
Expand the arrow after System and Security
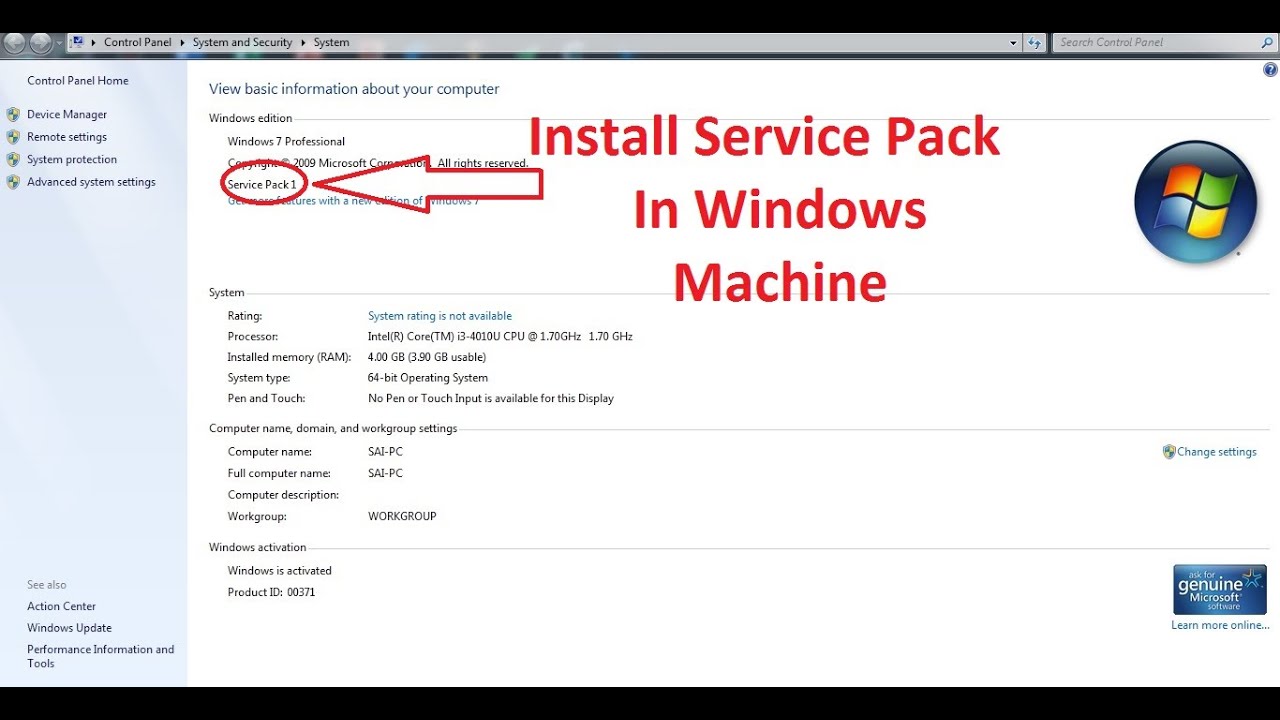[x=304, y=43]
